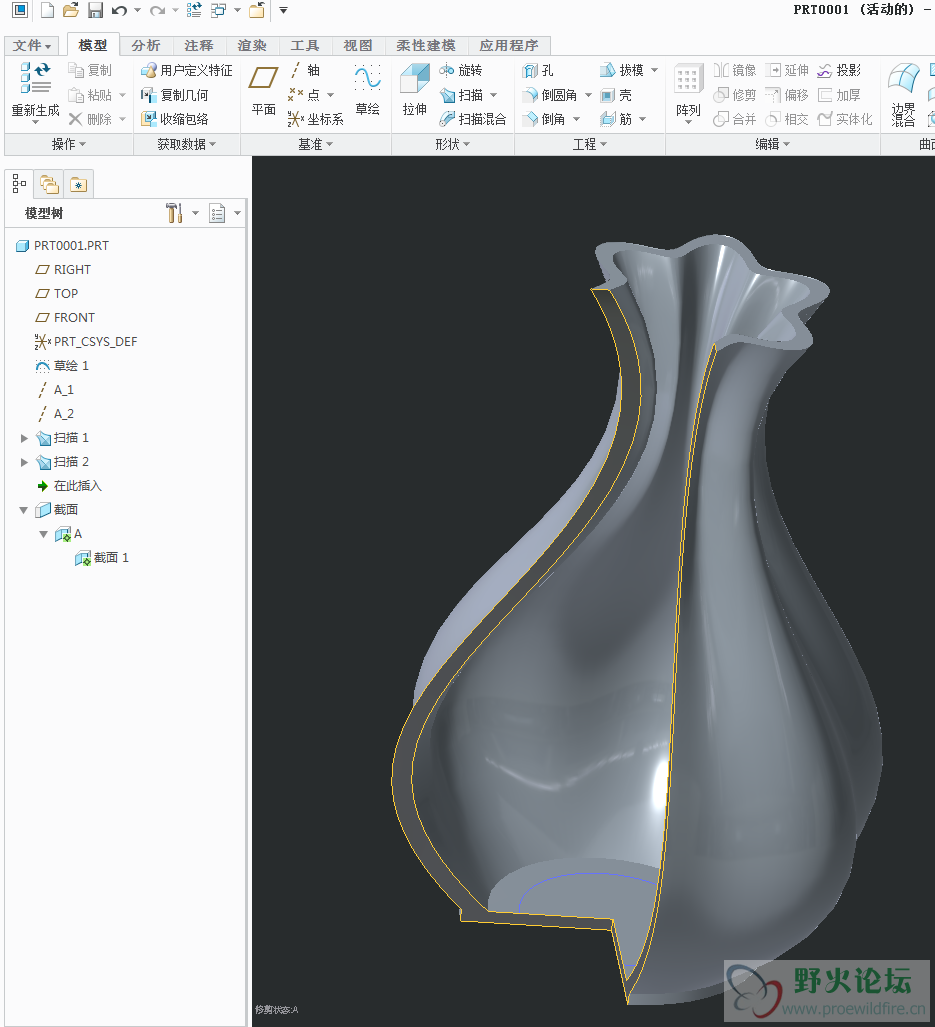The image size is (935, 1027).
Task: Open the 文件 menu
Action: pyautogui.click(x=32, y=46)
